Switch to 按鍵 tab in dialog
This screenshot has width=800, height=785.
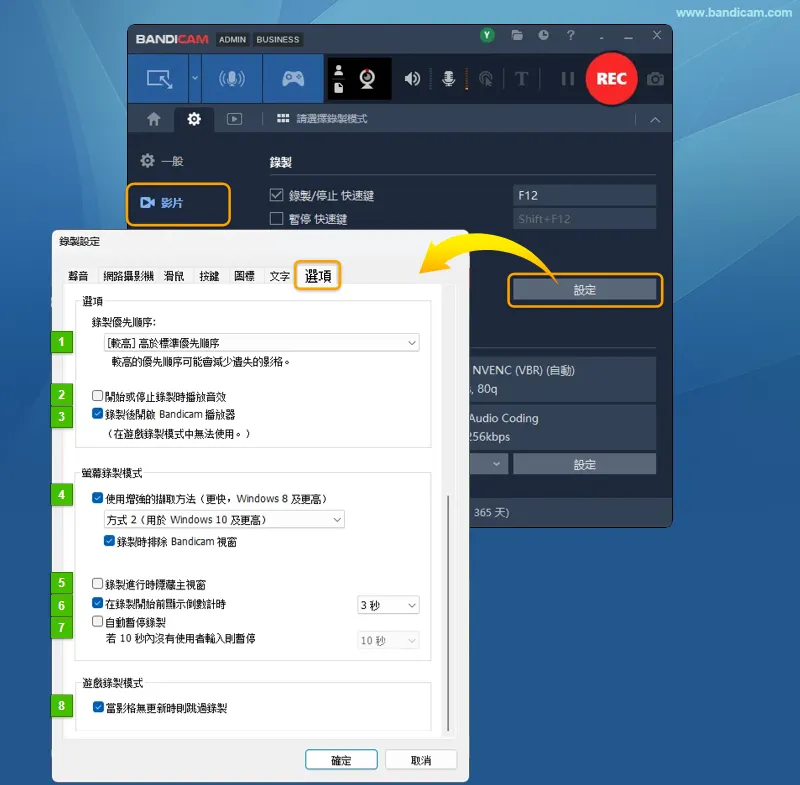(209, 276)
